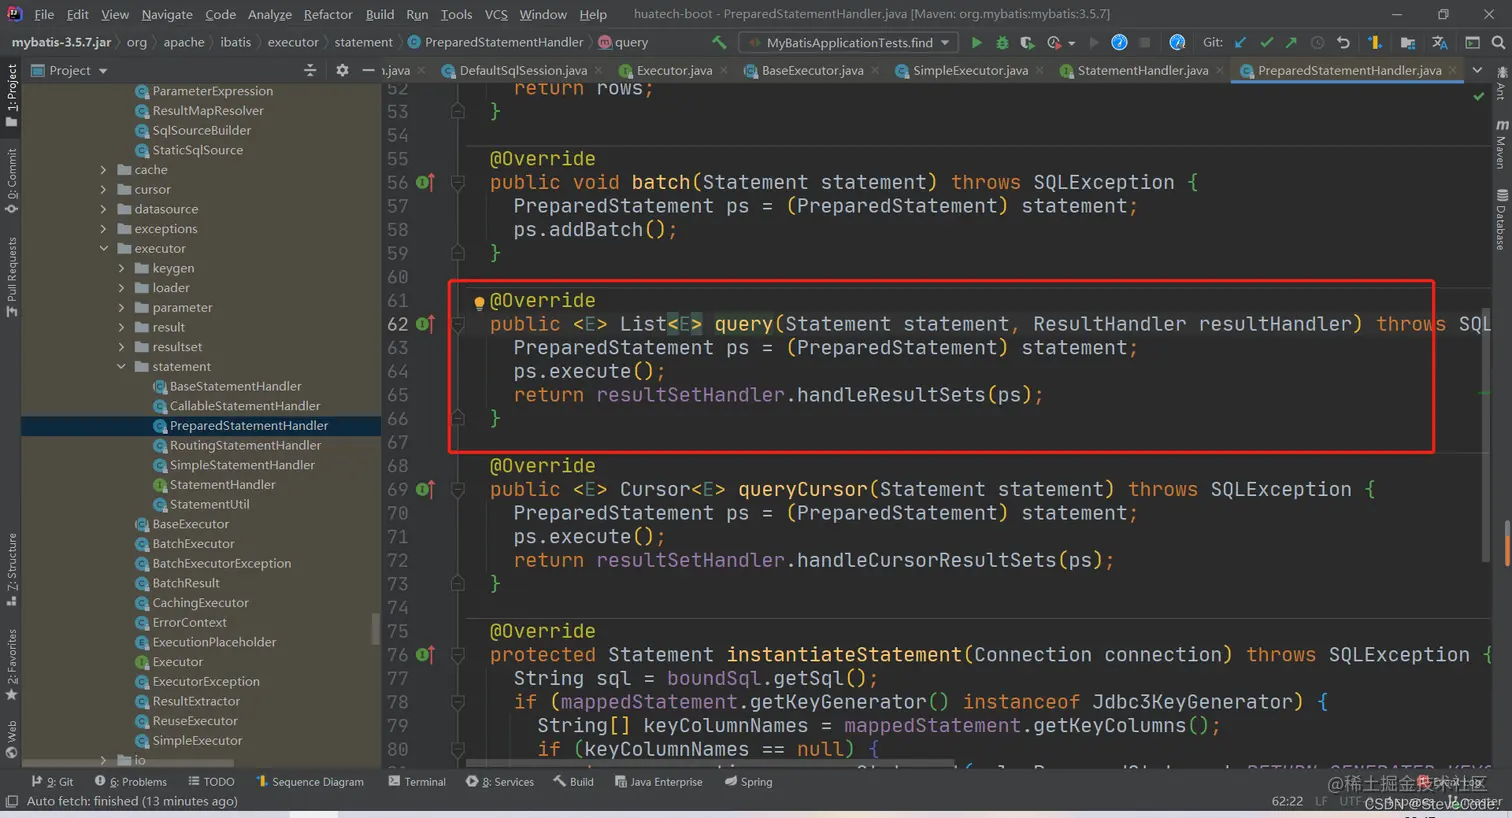
Task: Collapse the executor folder
Action: 103,248
